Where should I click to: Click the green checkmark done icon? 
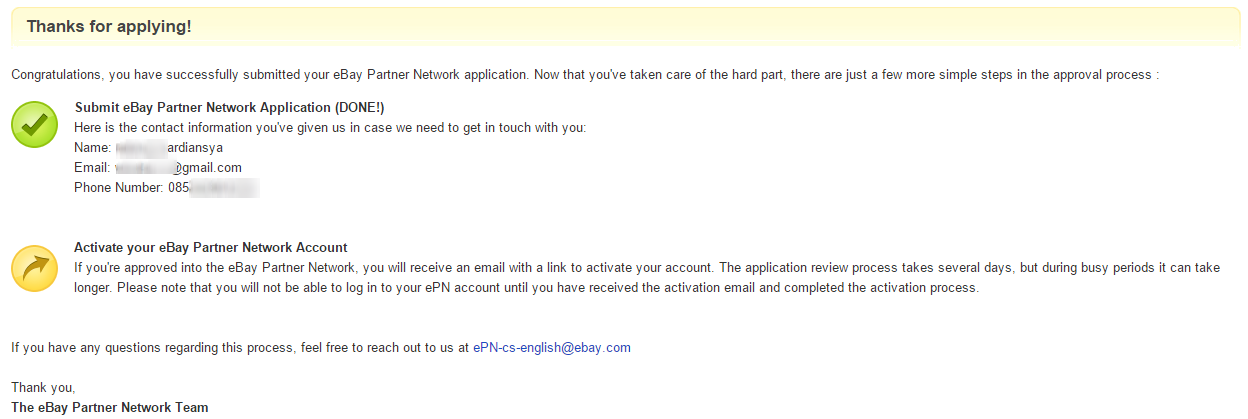pos(35,124)
